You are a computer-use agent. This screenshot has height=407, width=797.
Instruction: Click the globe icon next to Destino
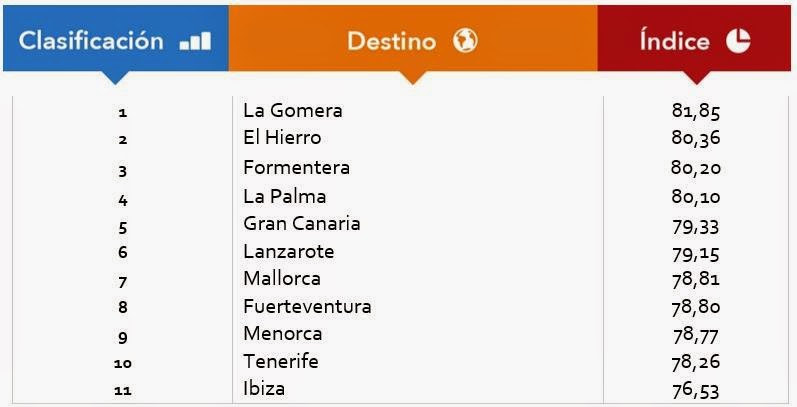point(465,41)
